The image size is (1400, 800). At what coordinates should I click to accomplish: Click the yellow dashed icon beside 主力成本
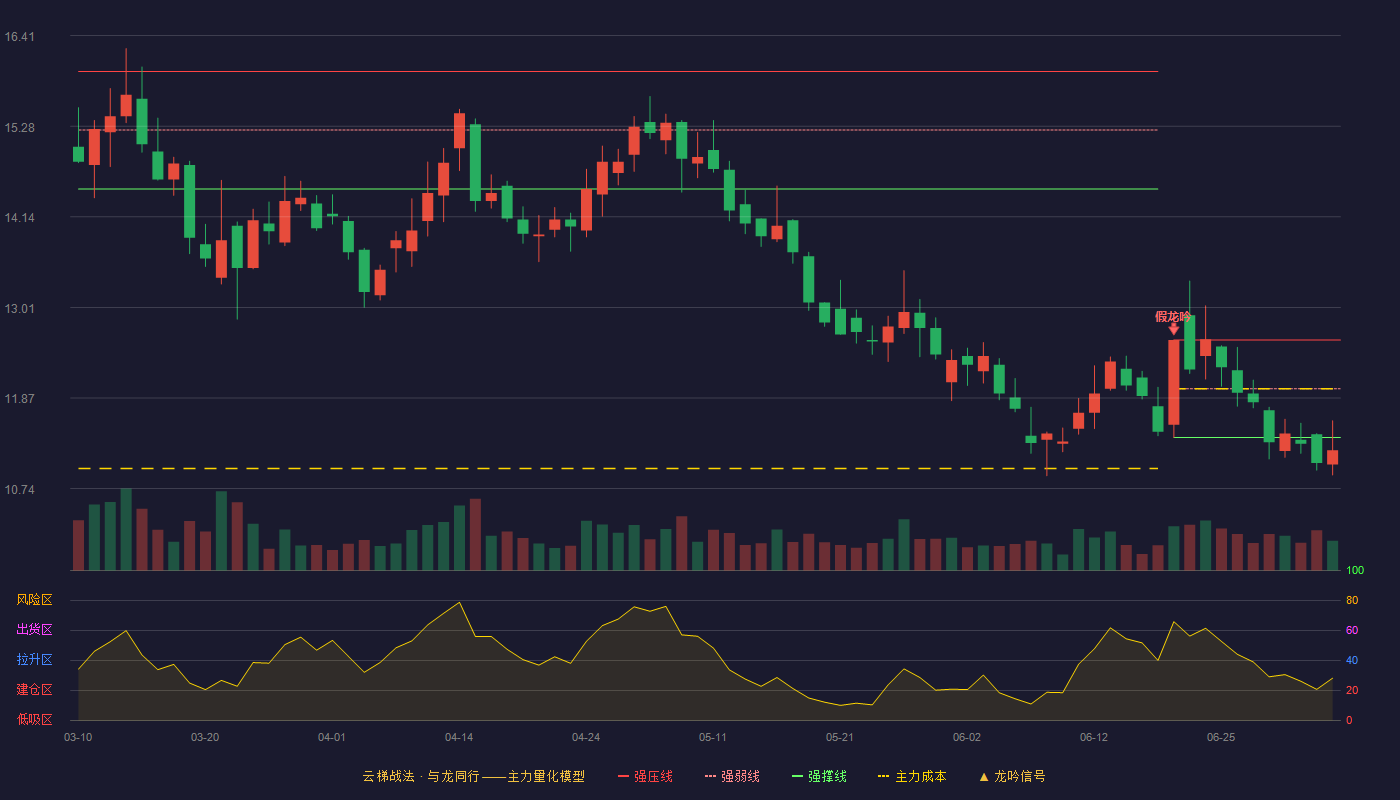884,776
